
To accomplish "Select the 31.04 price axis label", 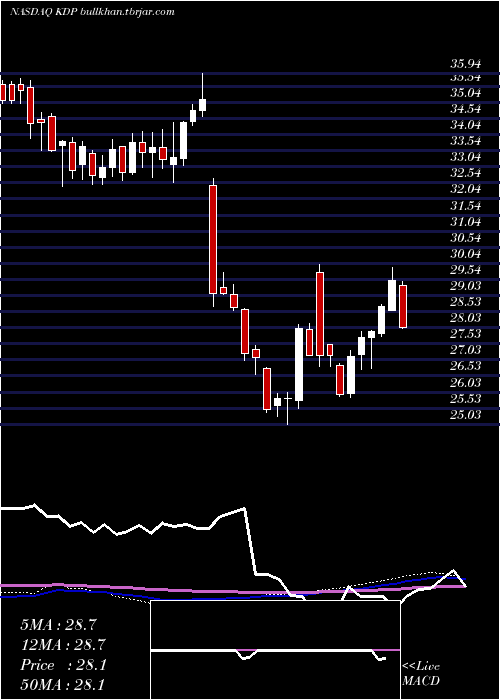I will [x=466, y=222].
